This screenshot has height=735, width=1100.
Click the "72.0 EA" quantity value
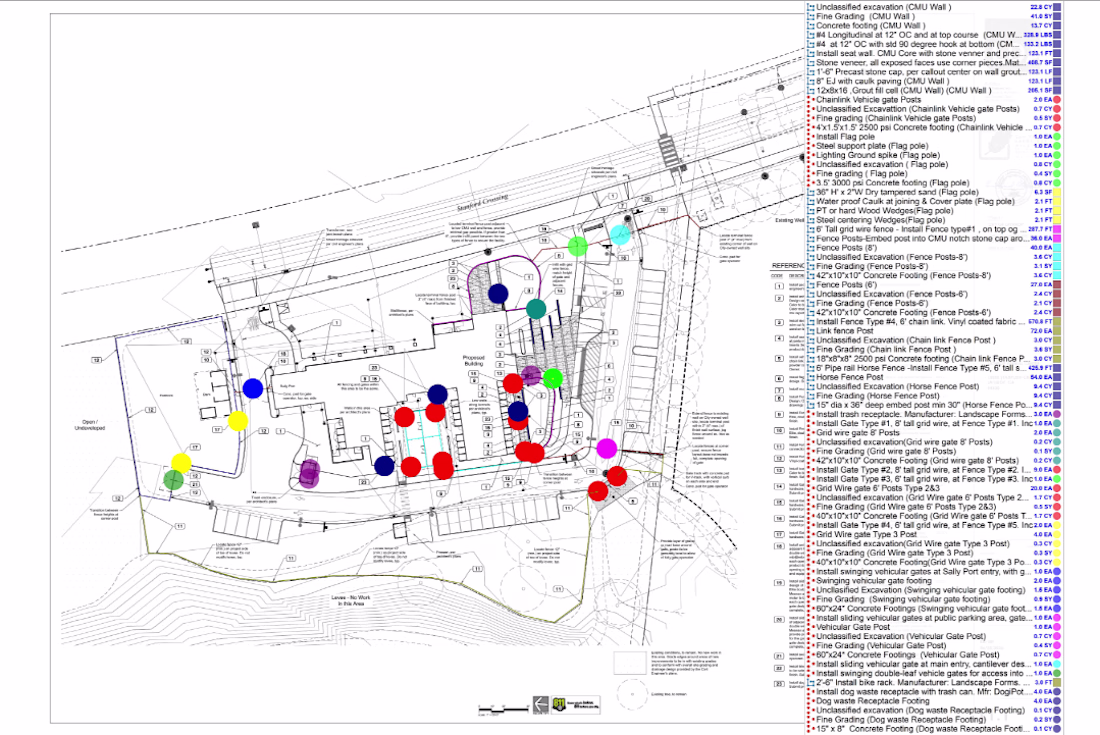pos(1040,331)
